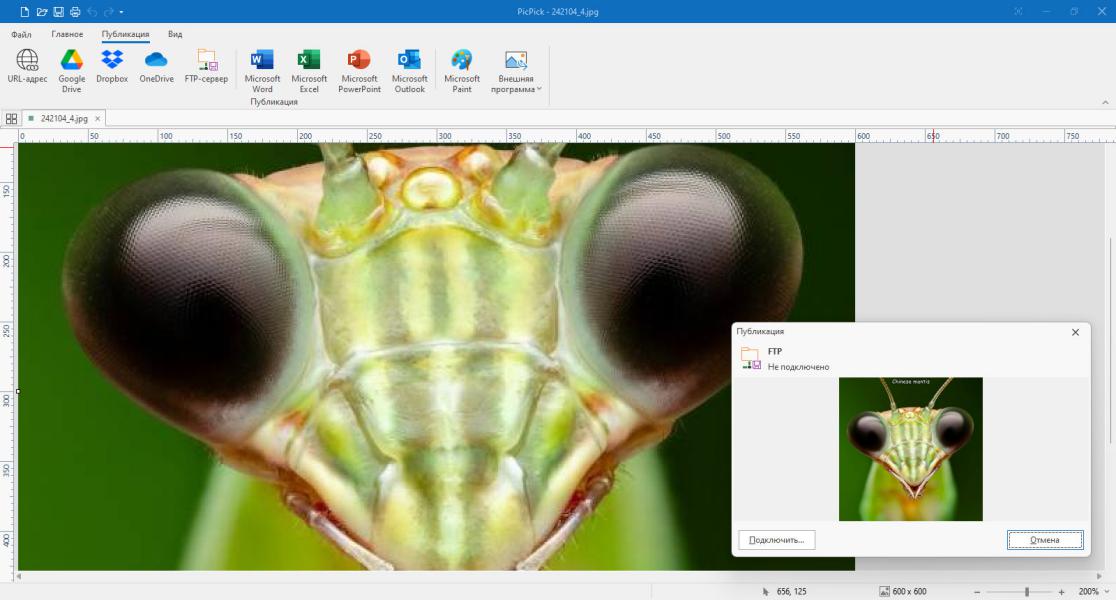
Task: Click the Подключить... button
Action: [777, 540]
